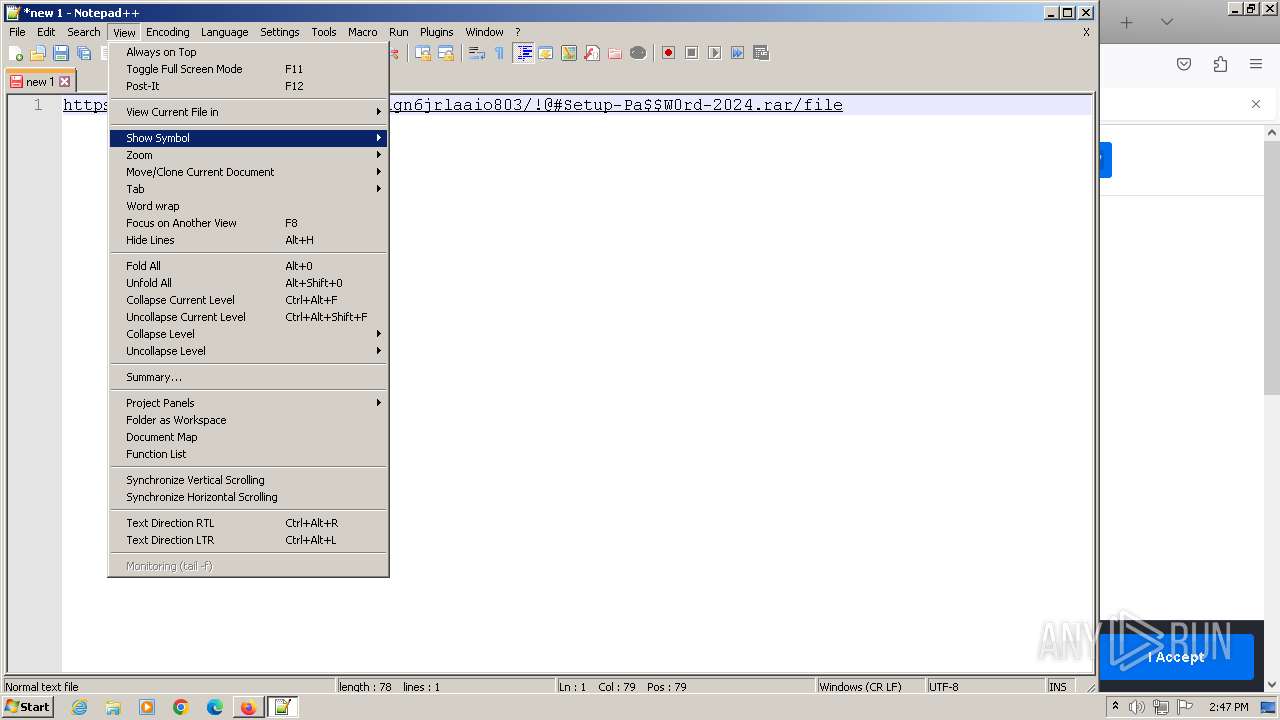Click the New file toolbar icon
The image size is (1280, 720).
tap(16, 53)
